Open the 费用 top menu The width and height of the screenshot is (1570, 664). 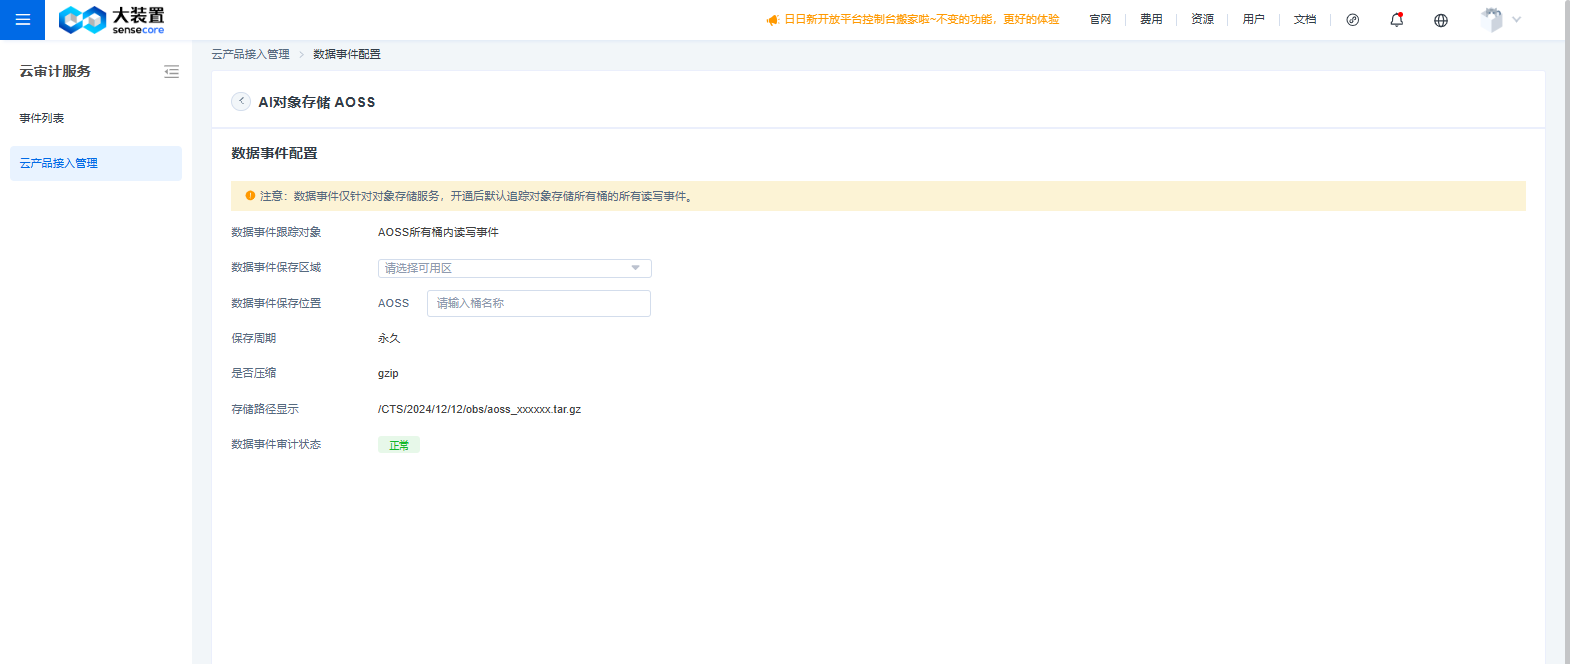coord(1151,19)
